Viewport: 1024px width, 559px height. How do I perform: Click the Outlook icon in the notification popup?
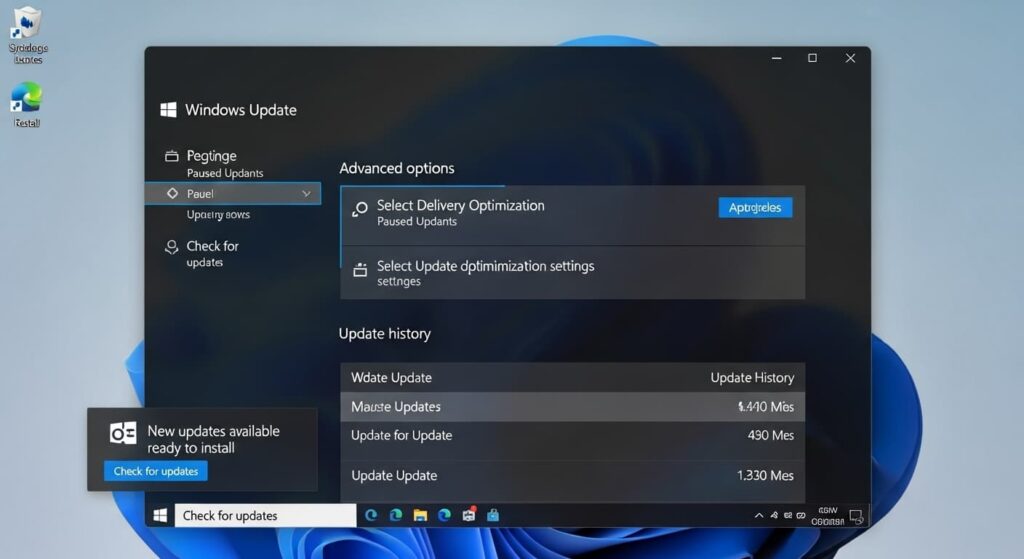[123, 433]
